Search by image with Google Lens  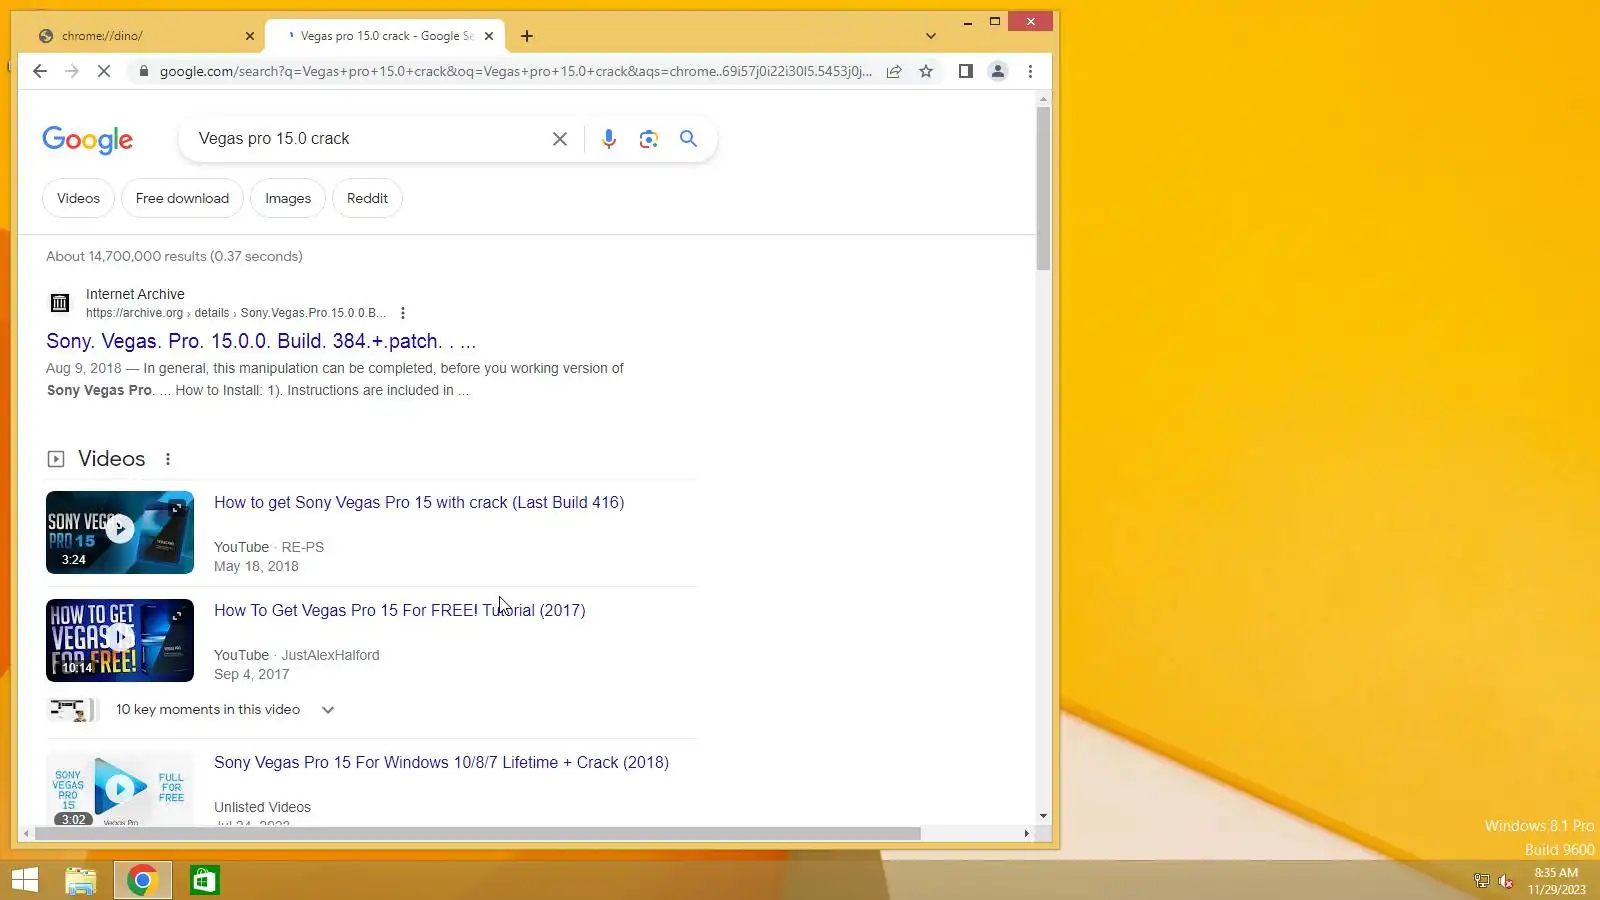[649, 139]
